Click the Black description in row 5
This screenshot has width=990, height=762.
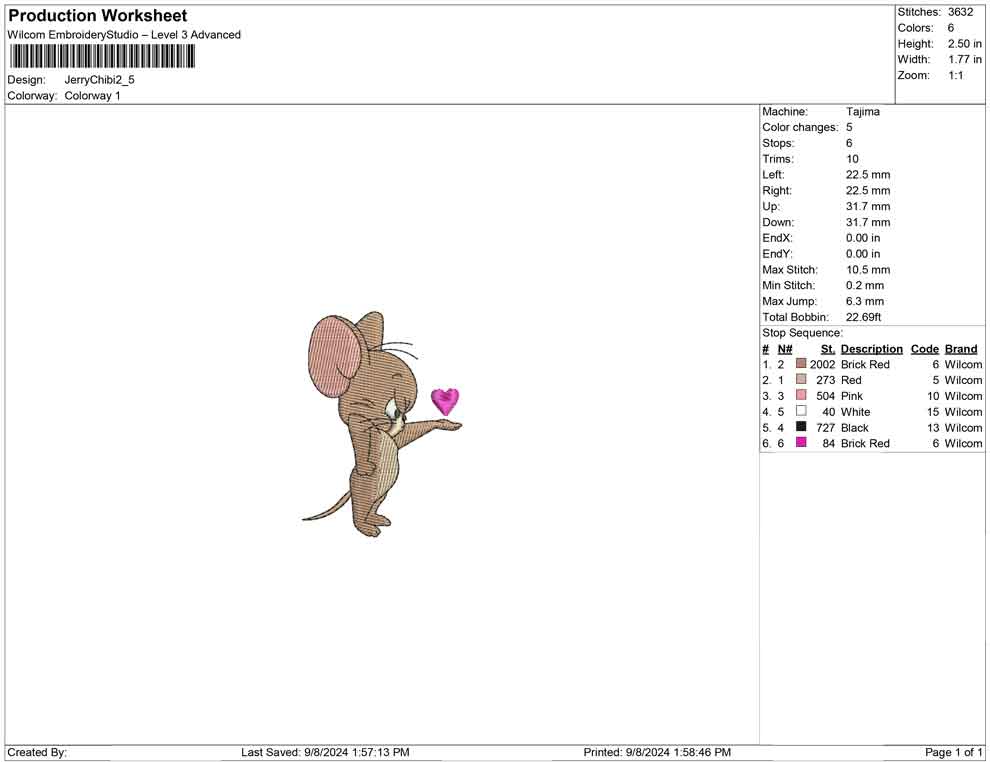point(855,427)
